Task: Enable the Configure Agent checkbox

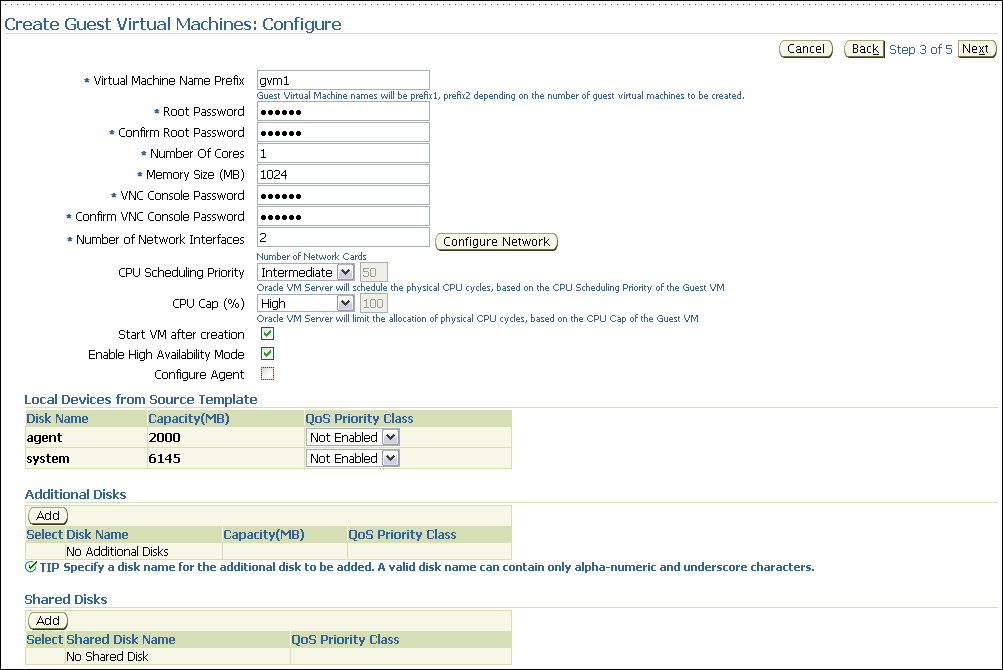Action: point(267,374)
